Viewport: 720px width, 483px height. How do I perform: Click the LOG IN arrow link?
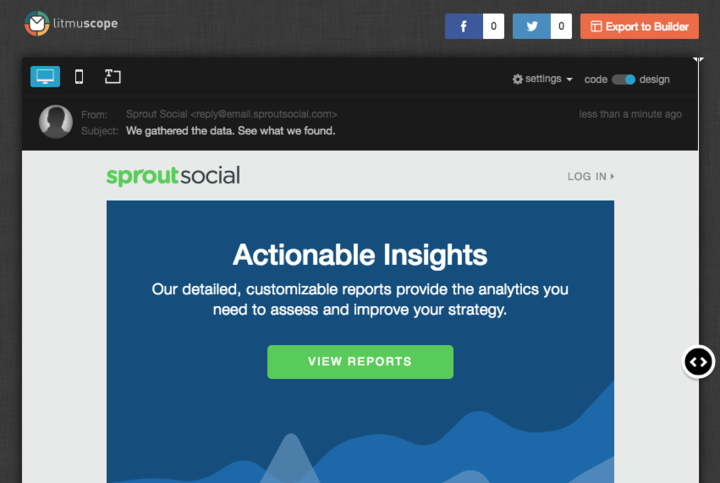(x=590, y=177)
